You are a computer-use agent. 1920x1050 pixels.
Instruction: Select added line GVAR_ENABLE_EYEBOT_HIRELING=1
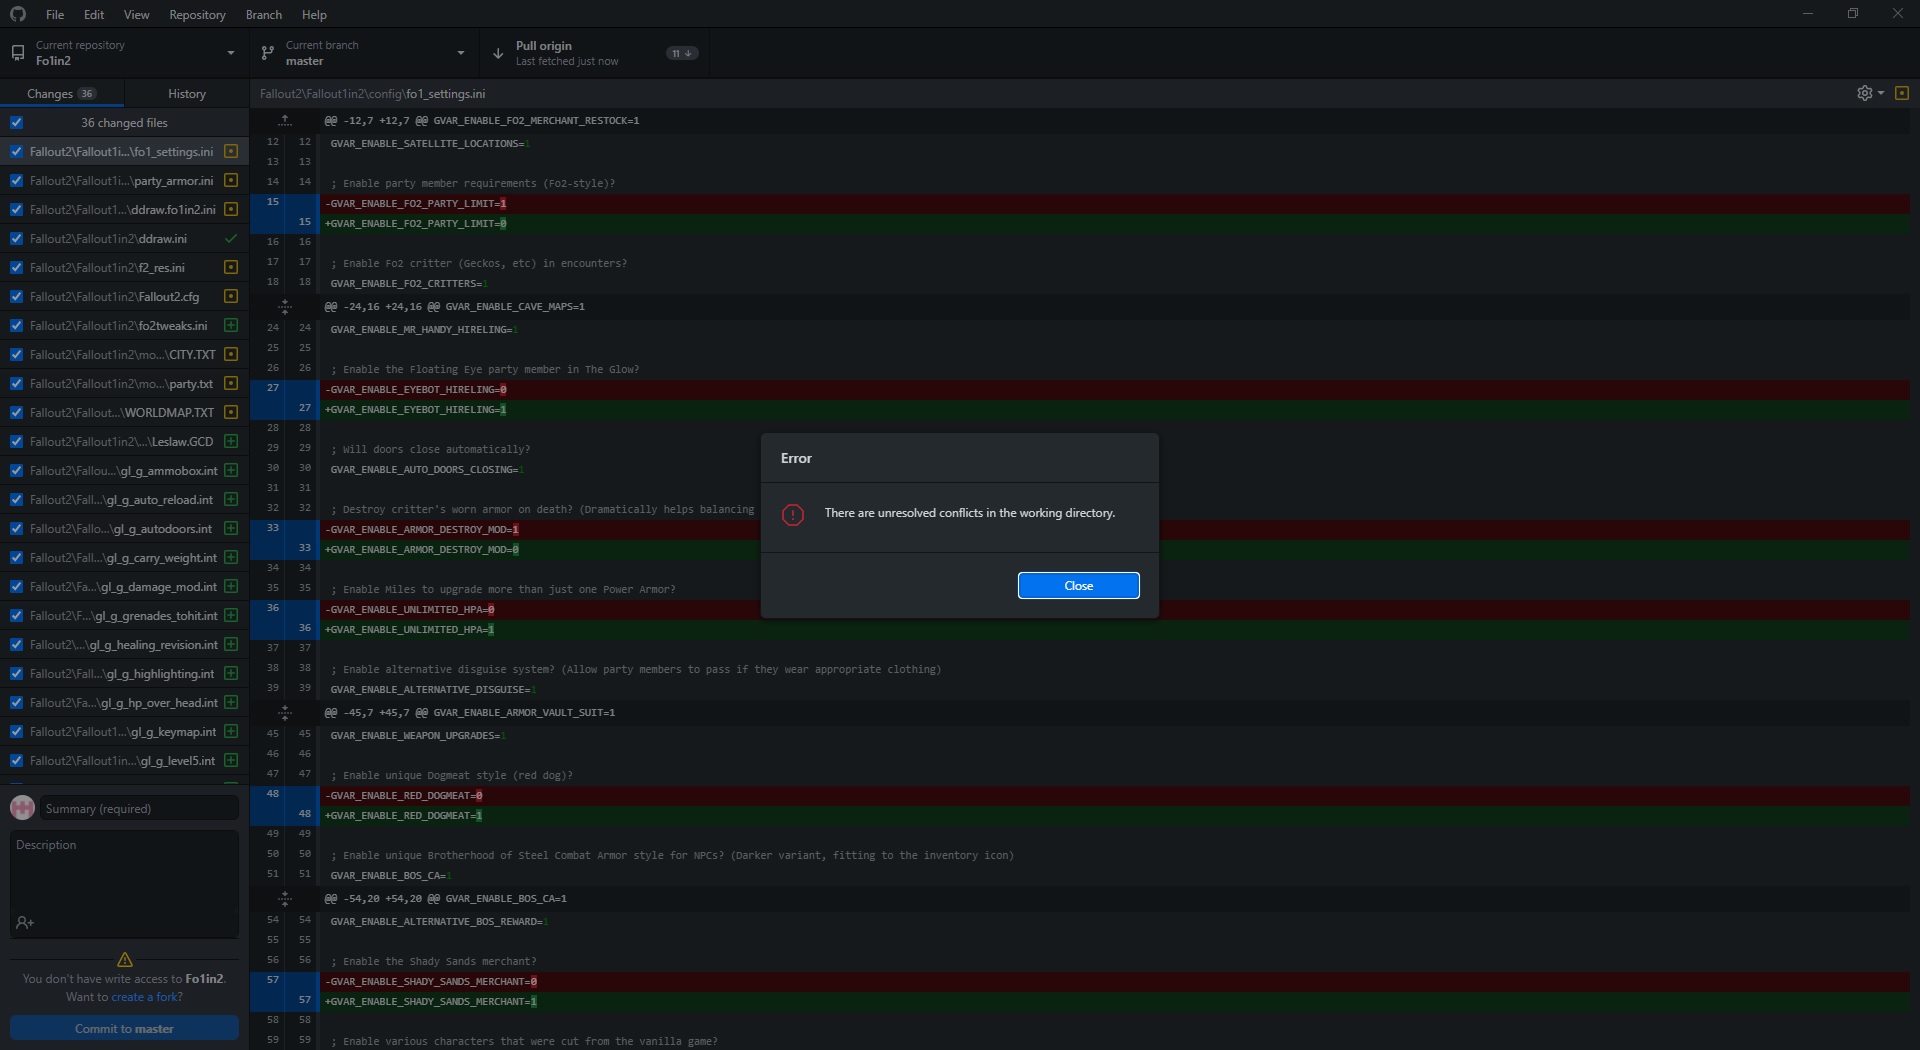pyautogui.click(x=1115, y=409)
